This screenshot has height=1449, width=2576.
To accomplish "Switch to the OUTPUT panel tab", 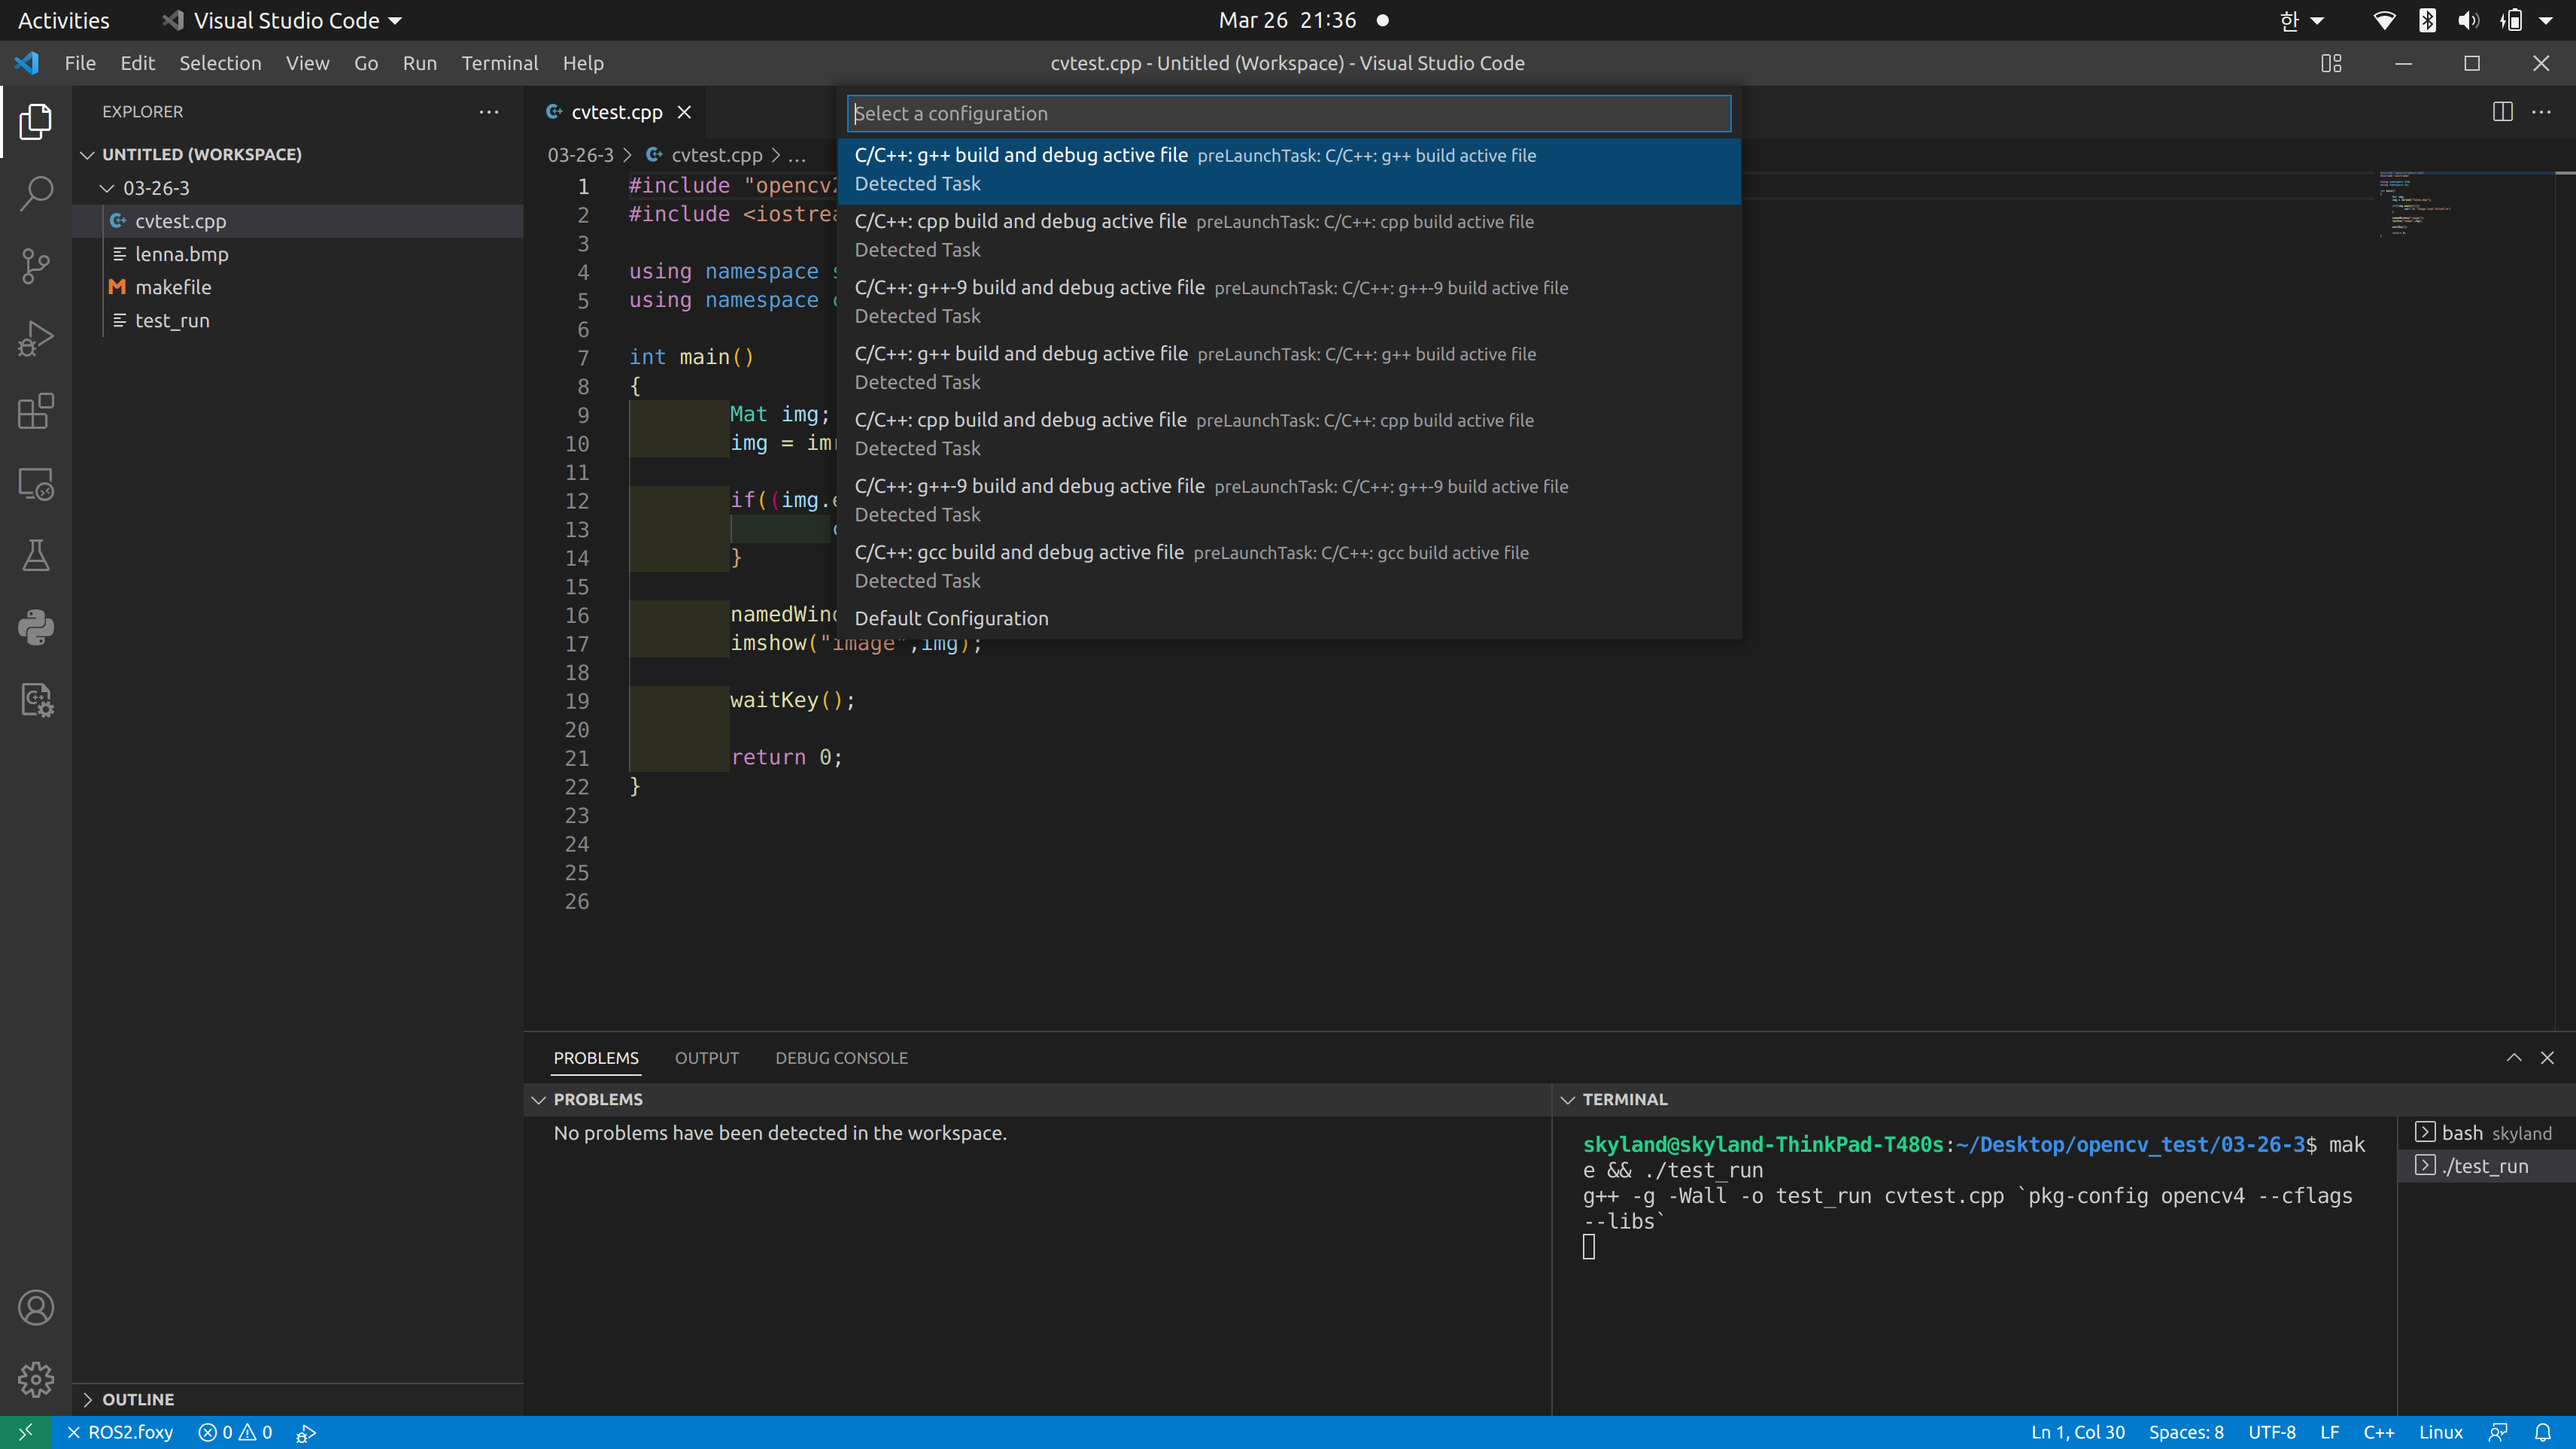I will pyautogui.click(x=707, y=1058).
